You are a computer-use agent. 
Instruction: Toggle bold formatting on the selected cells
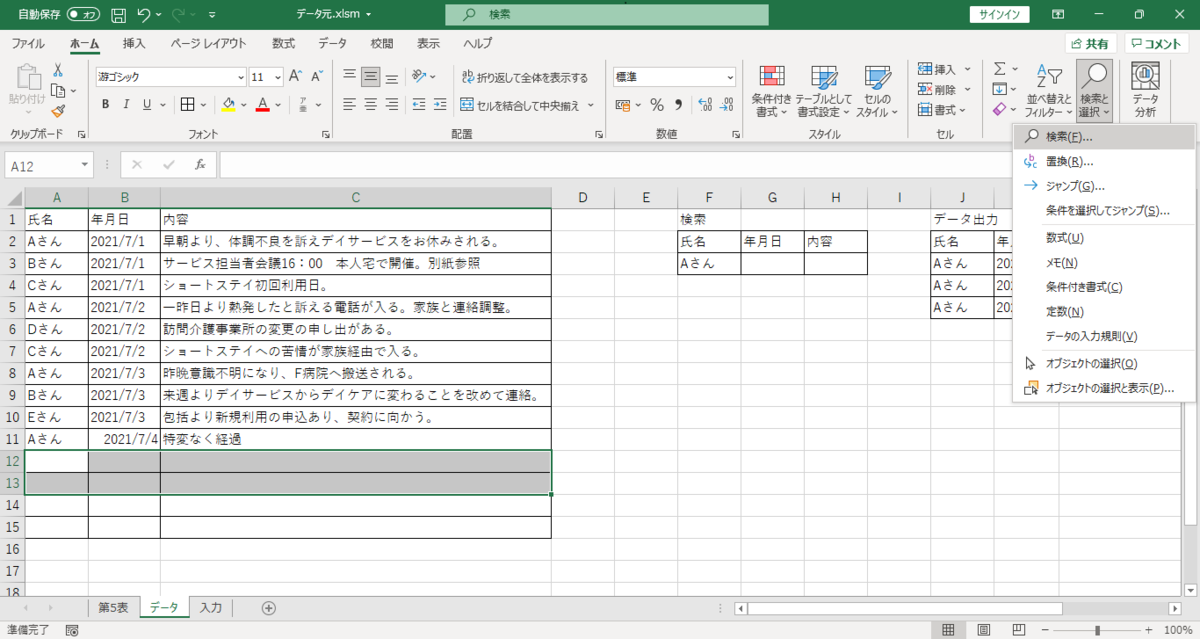pos(104,103)
